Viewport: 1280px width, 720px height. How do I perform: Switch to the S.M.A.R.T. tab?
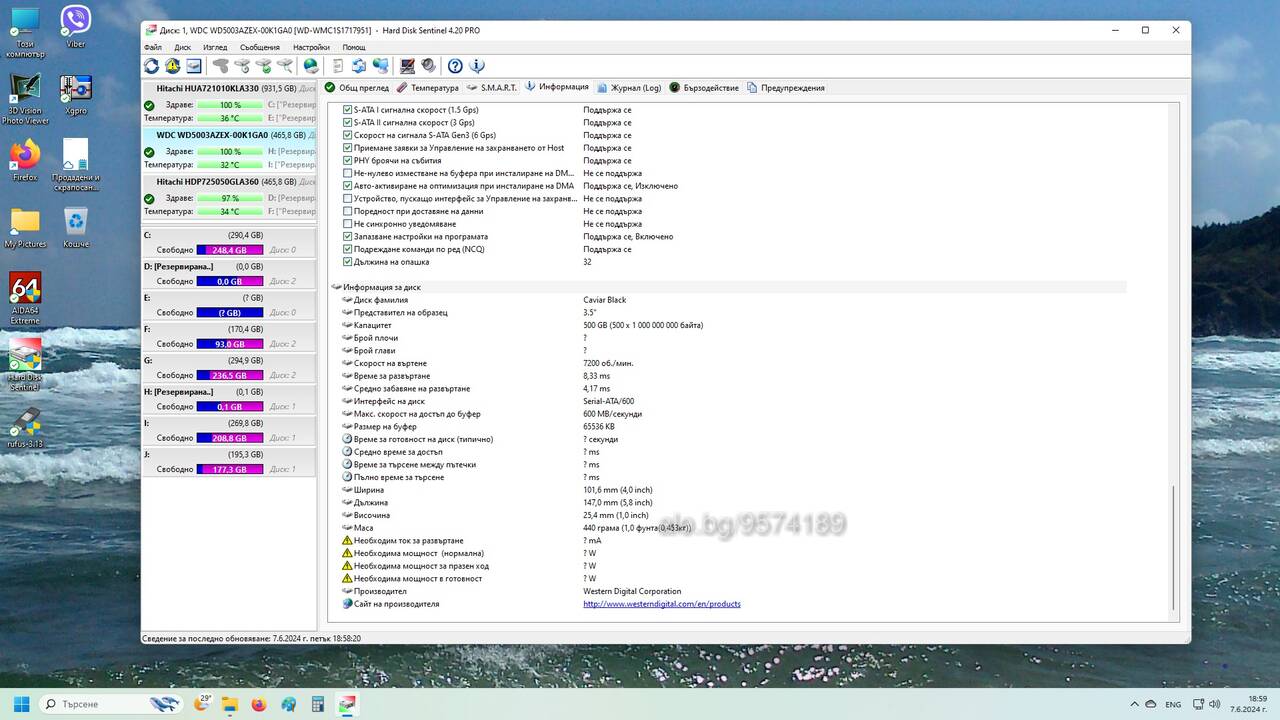[x=492, y=88]
